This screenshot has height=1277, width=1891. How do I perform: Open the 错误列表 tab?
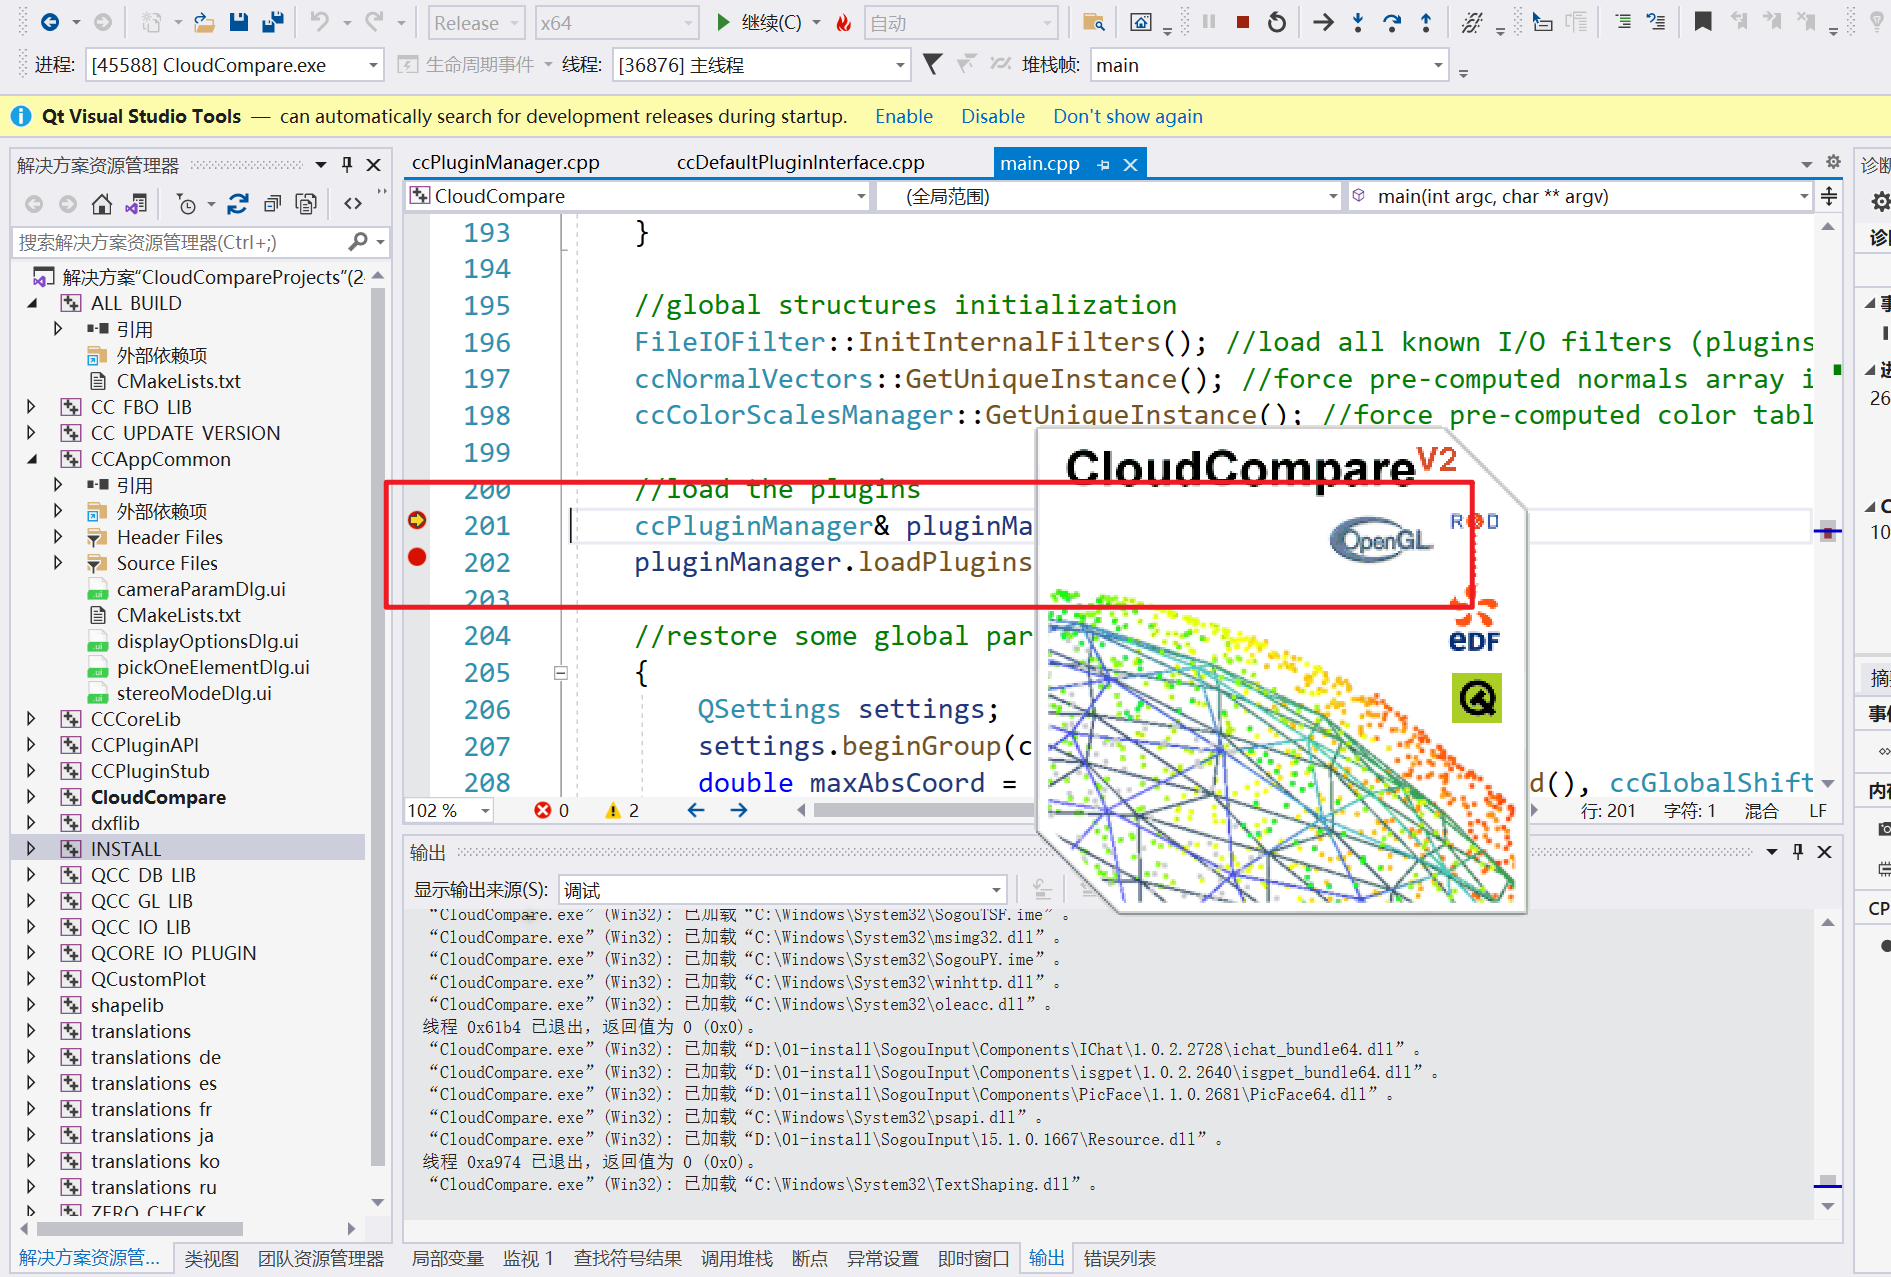point(1120,1259)
